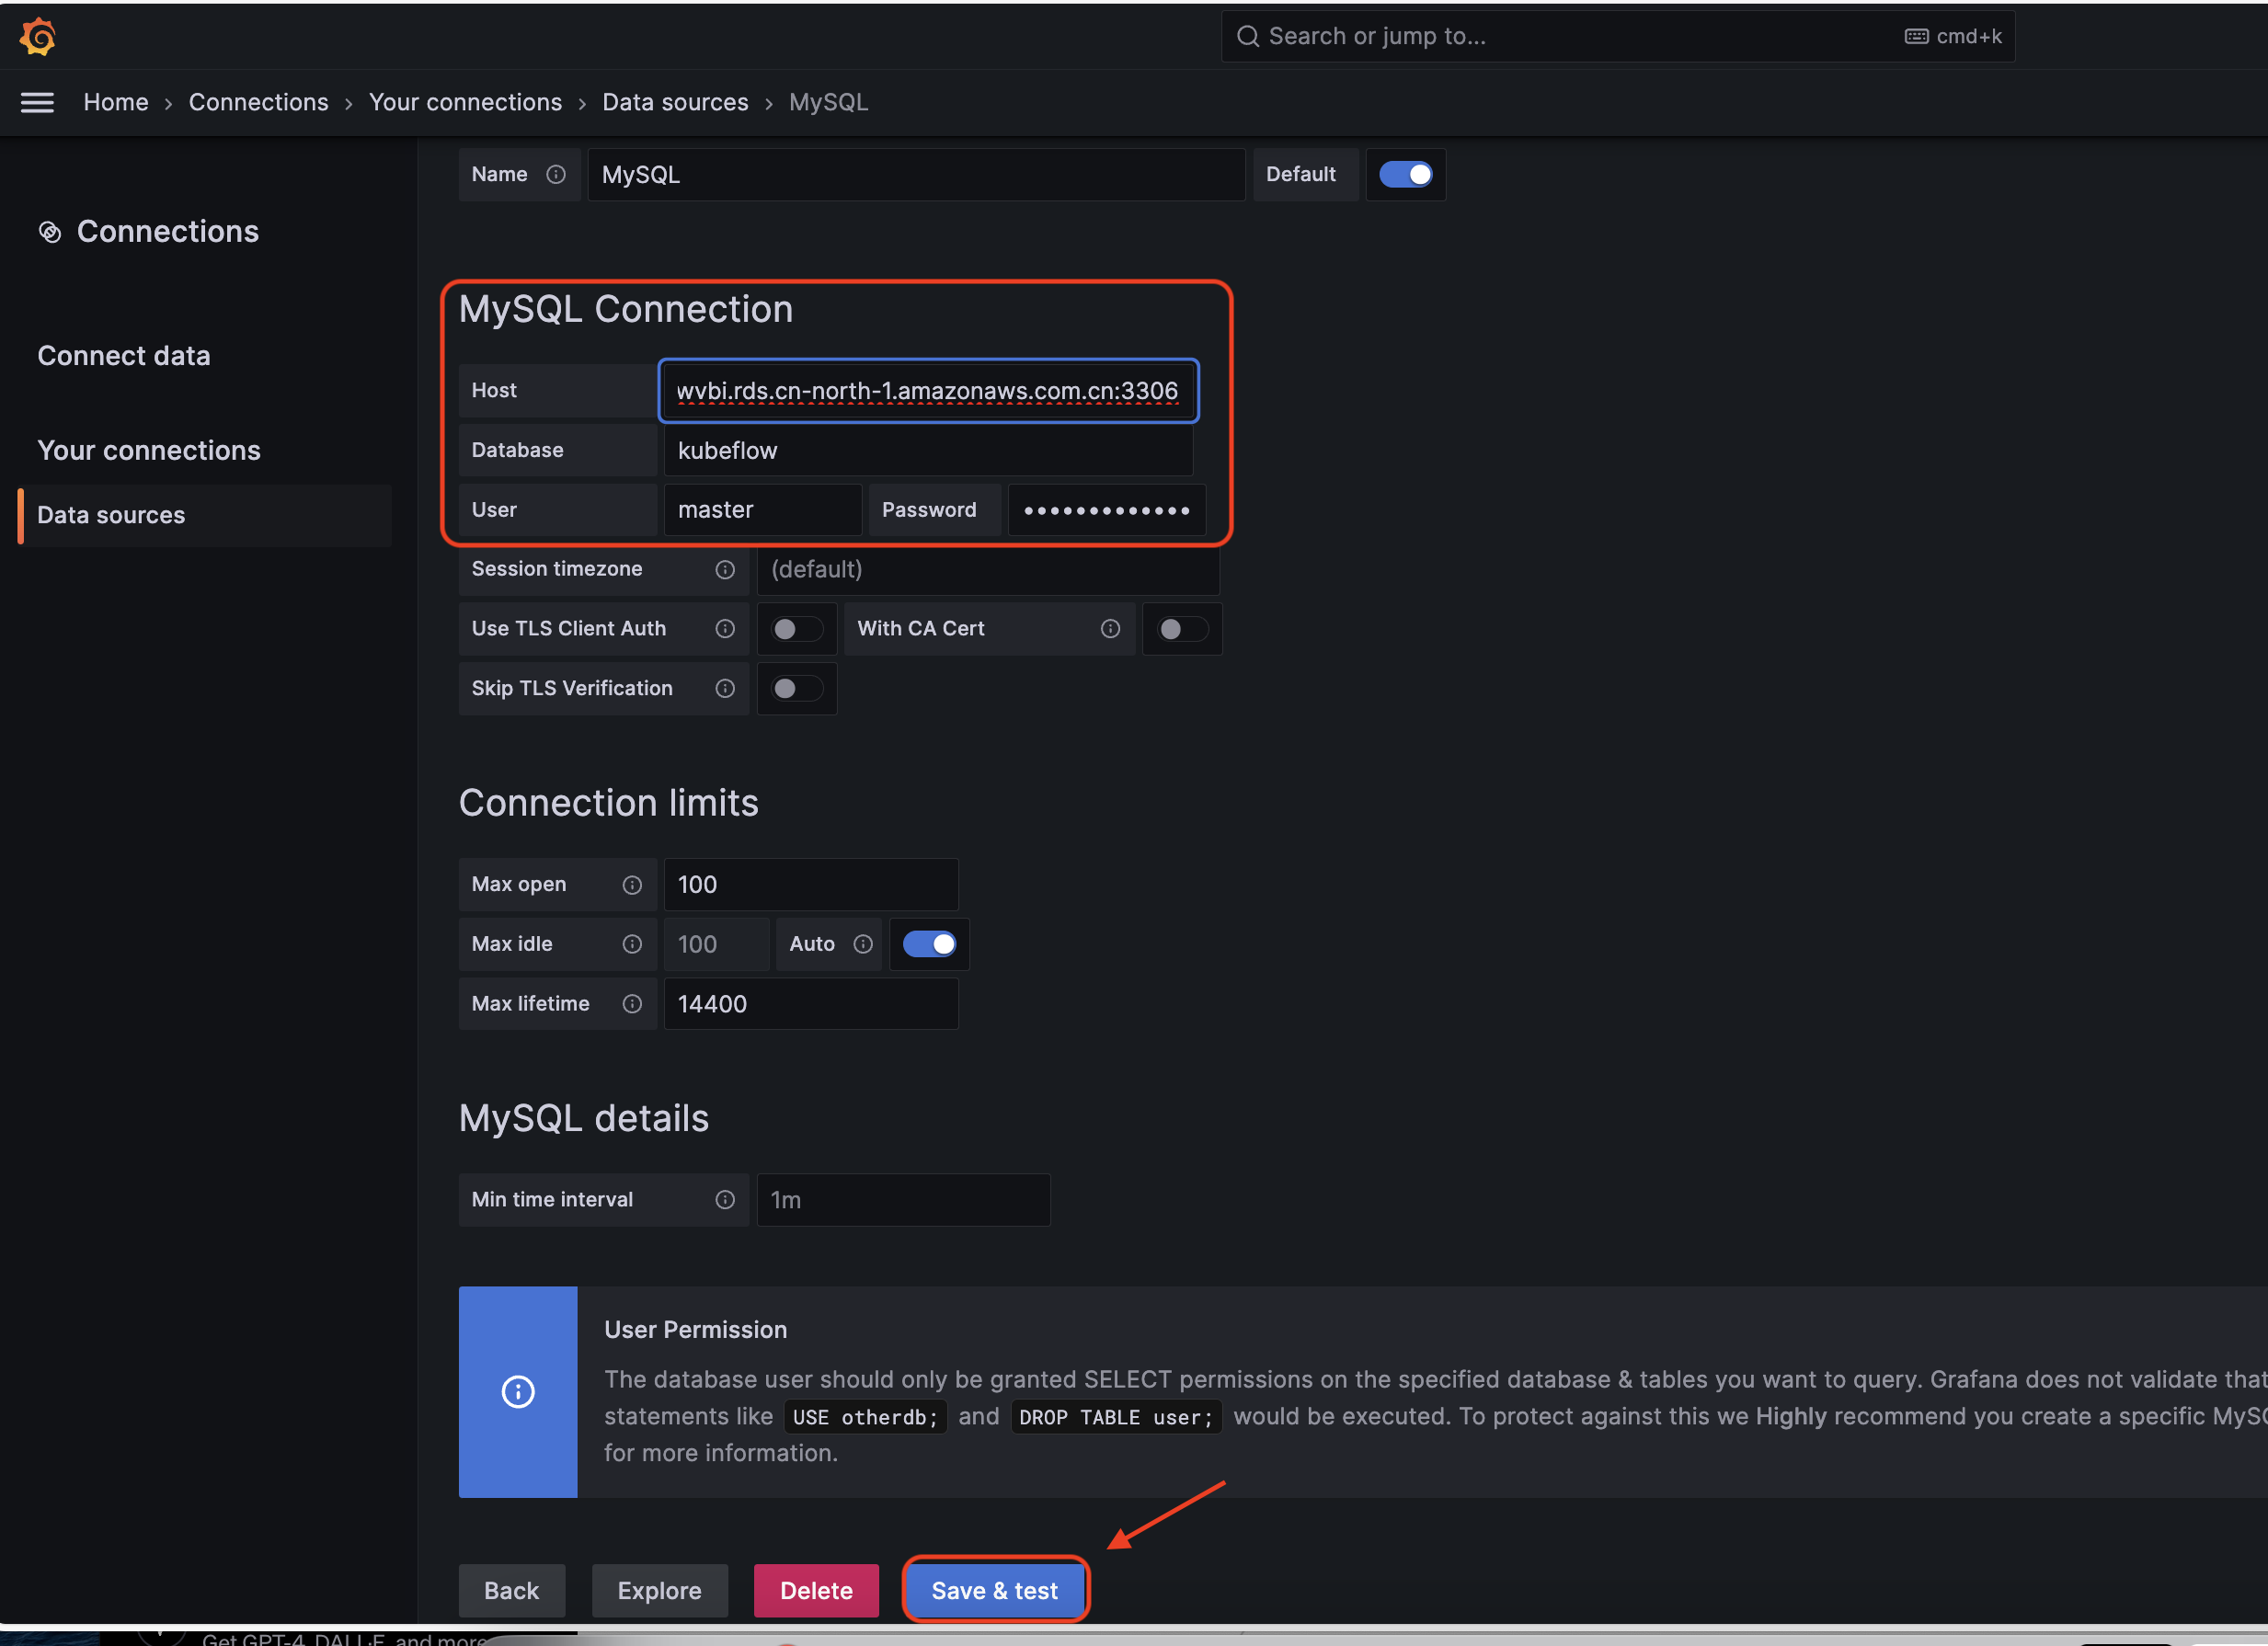Click the info icon for Max idle
The height and width of the screenshot is (1646, 2268).
(x=632, y=945)
